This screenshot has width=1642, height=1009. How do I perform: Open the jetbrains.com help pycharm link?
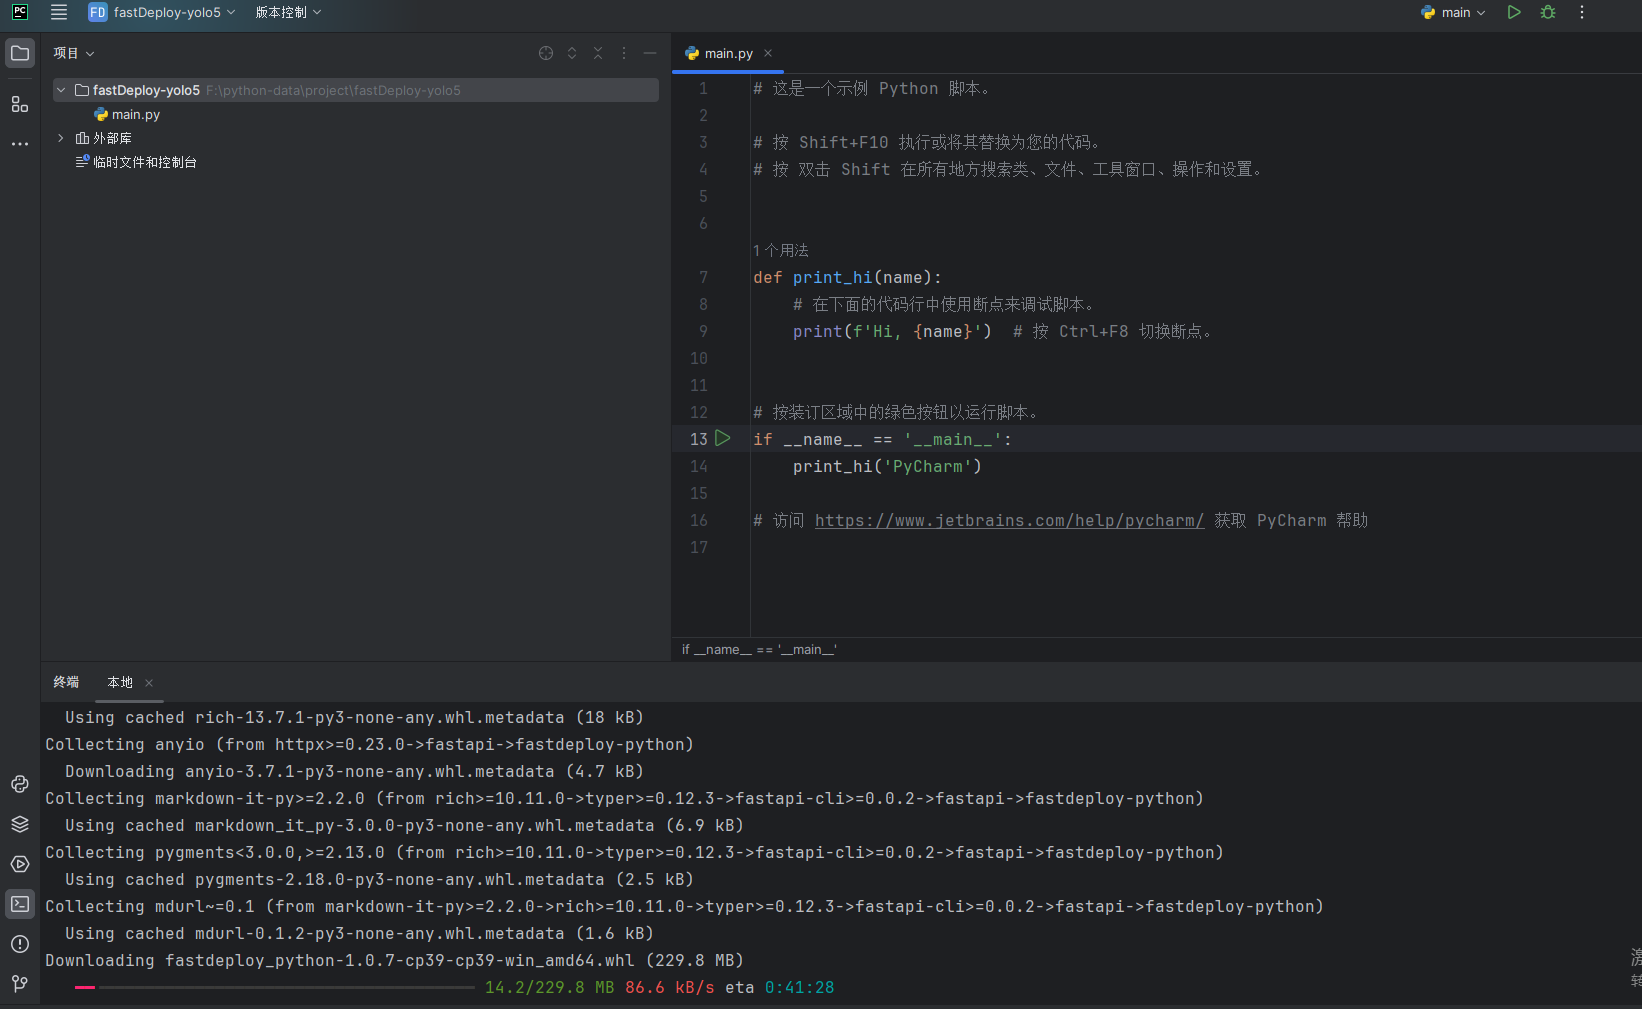click(1009, 520)
